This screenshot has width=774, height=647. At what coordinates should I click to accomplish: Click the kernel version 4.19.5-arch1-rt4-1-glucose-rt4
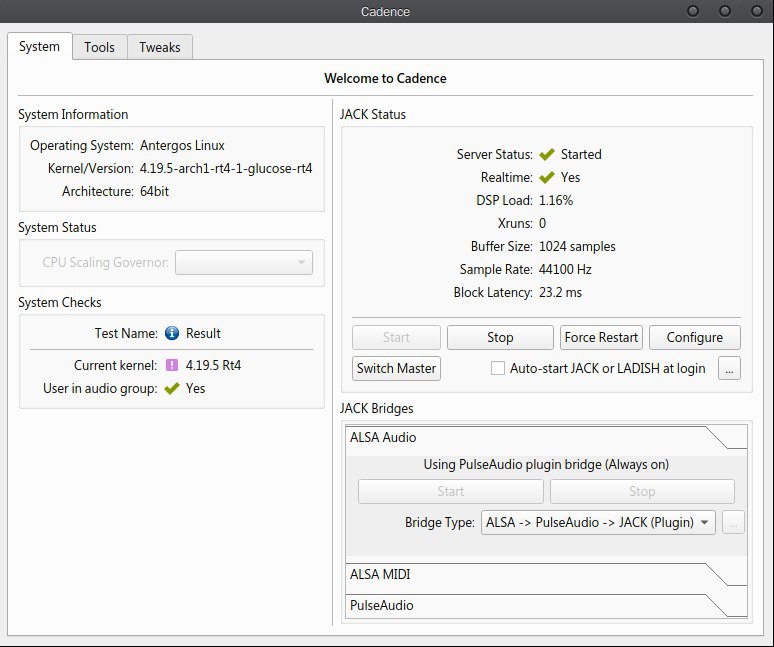click(x=226, y=168)
